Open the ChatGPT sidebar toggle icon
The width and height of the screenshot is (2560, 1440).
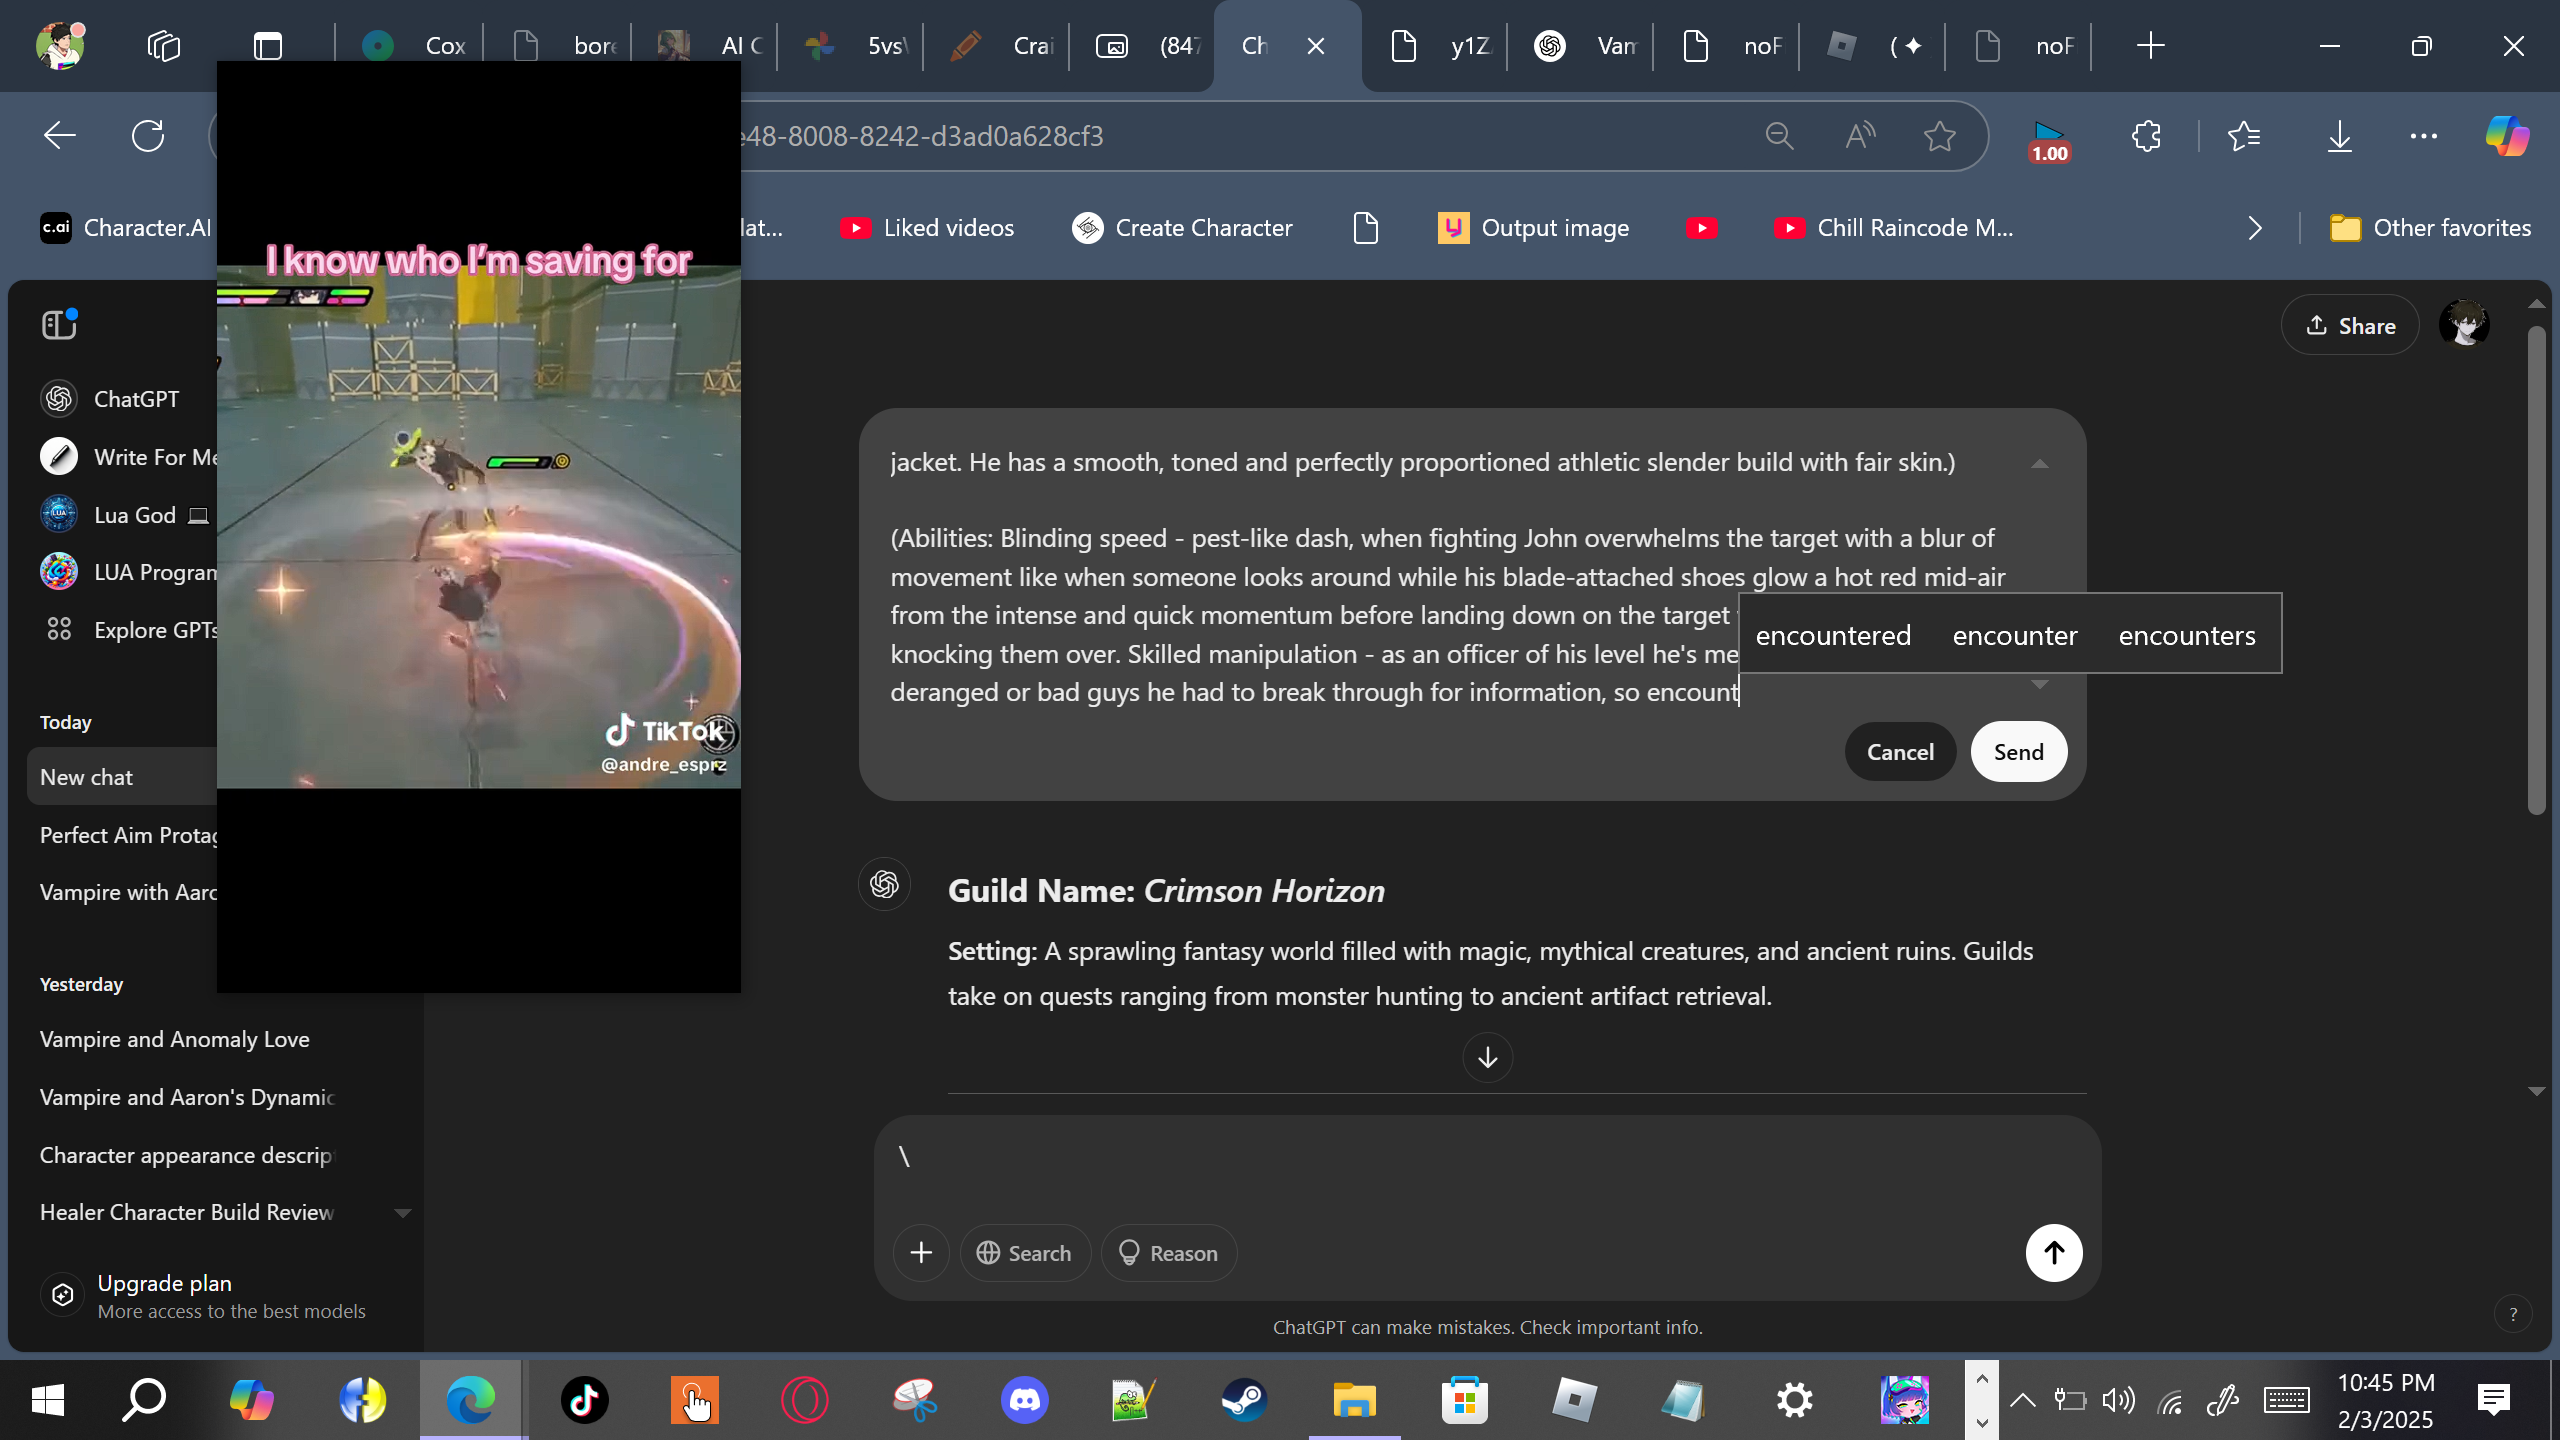coord(59,324)
